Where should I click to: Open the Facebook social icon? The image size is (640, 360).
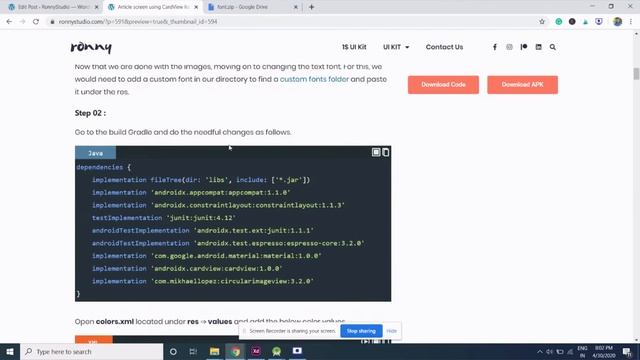(495, 47)
